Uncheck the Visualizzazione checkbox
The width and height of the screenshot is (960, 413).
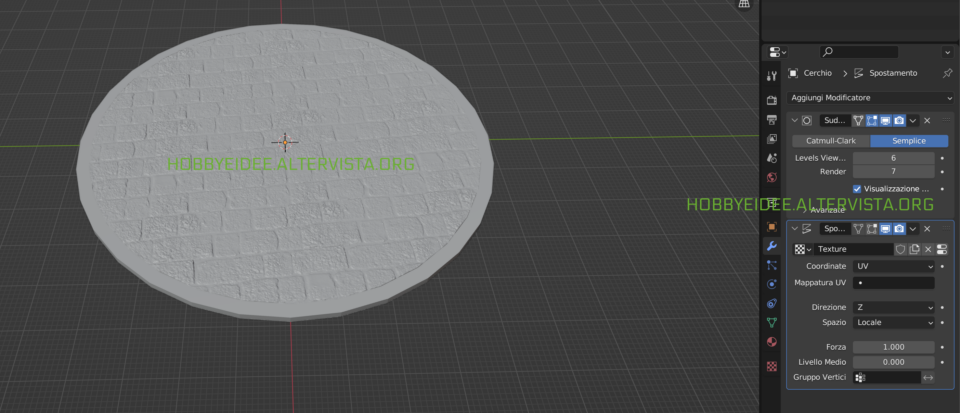coord(857,189)
